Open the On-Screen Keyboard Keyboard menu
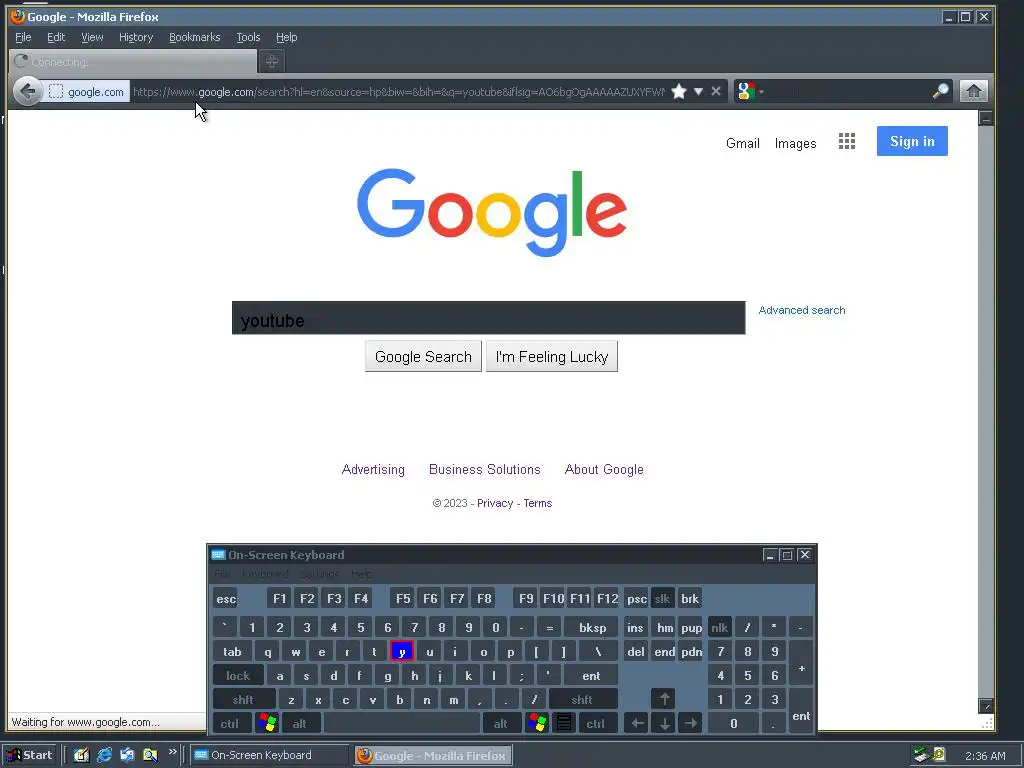The image size is (1024, 768). tap(265, 574)
